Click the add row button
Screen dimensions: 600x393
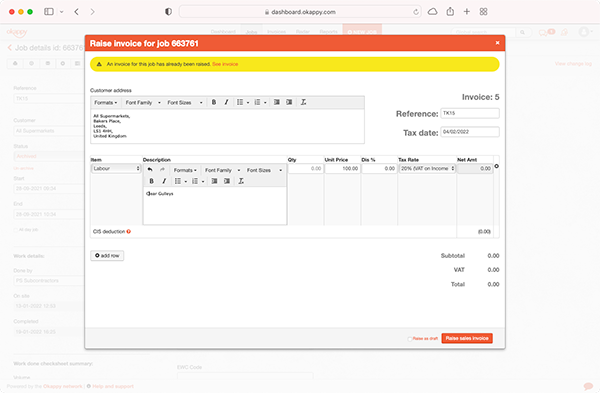[107, 255]
